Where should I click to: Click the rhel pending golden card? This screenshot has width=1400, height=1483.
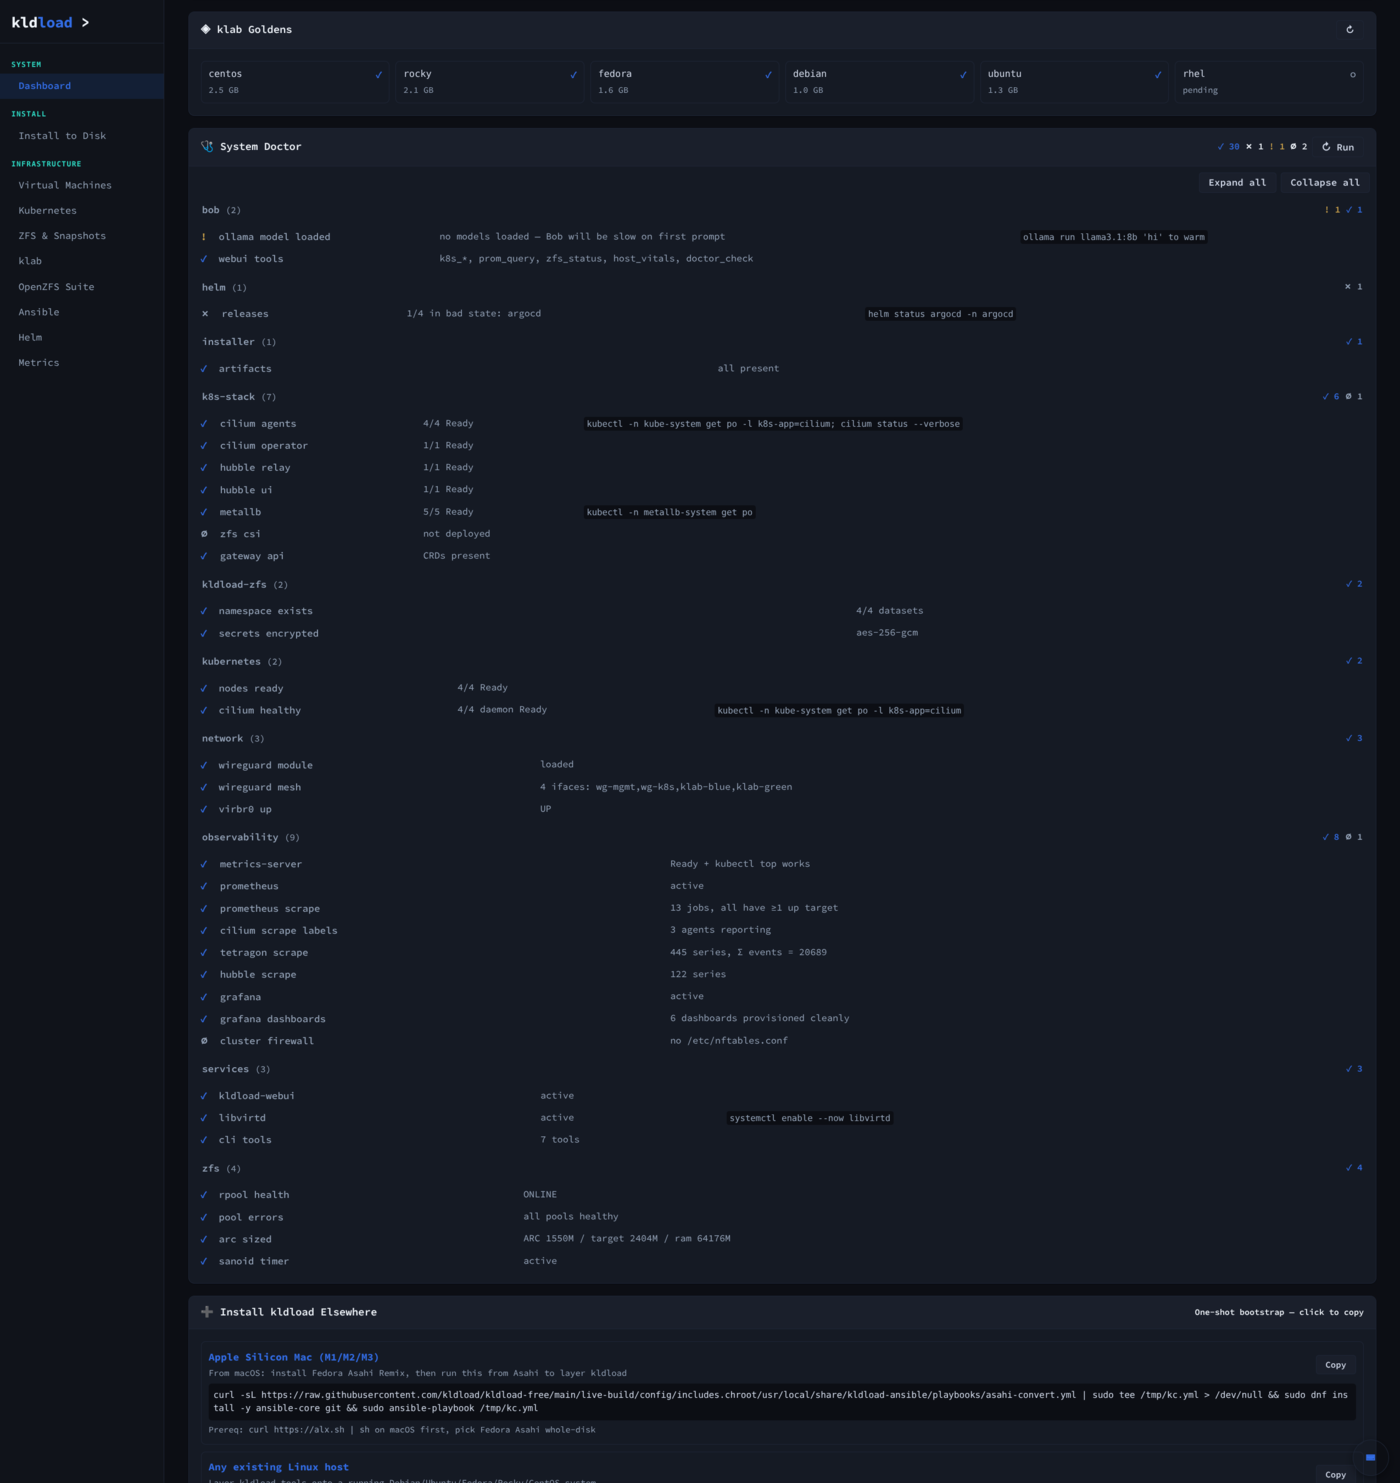click(1269, 81)
